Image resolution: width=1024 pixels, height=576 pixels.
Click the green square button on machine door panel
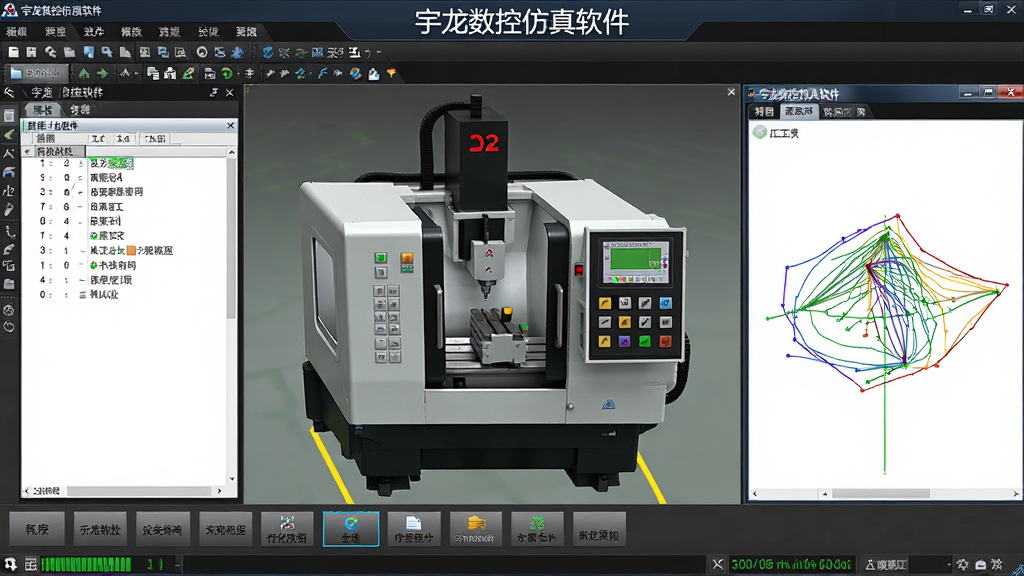[x=381, y=258]
